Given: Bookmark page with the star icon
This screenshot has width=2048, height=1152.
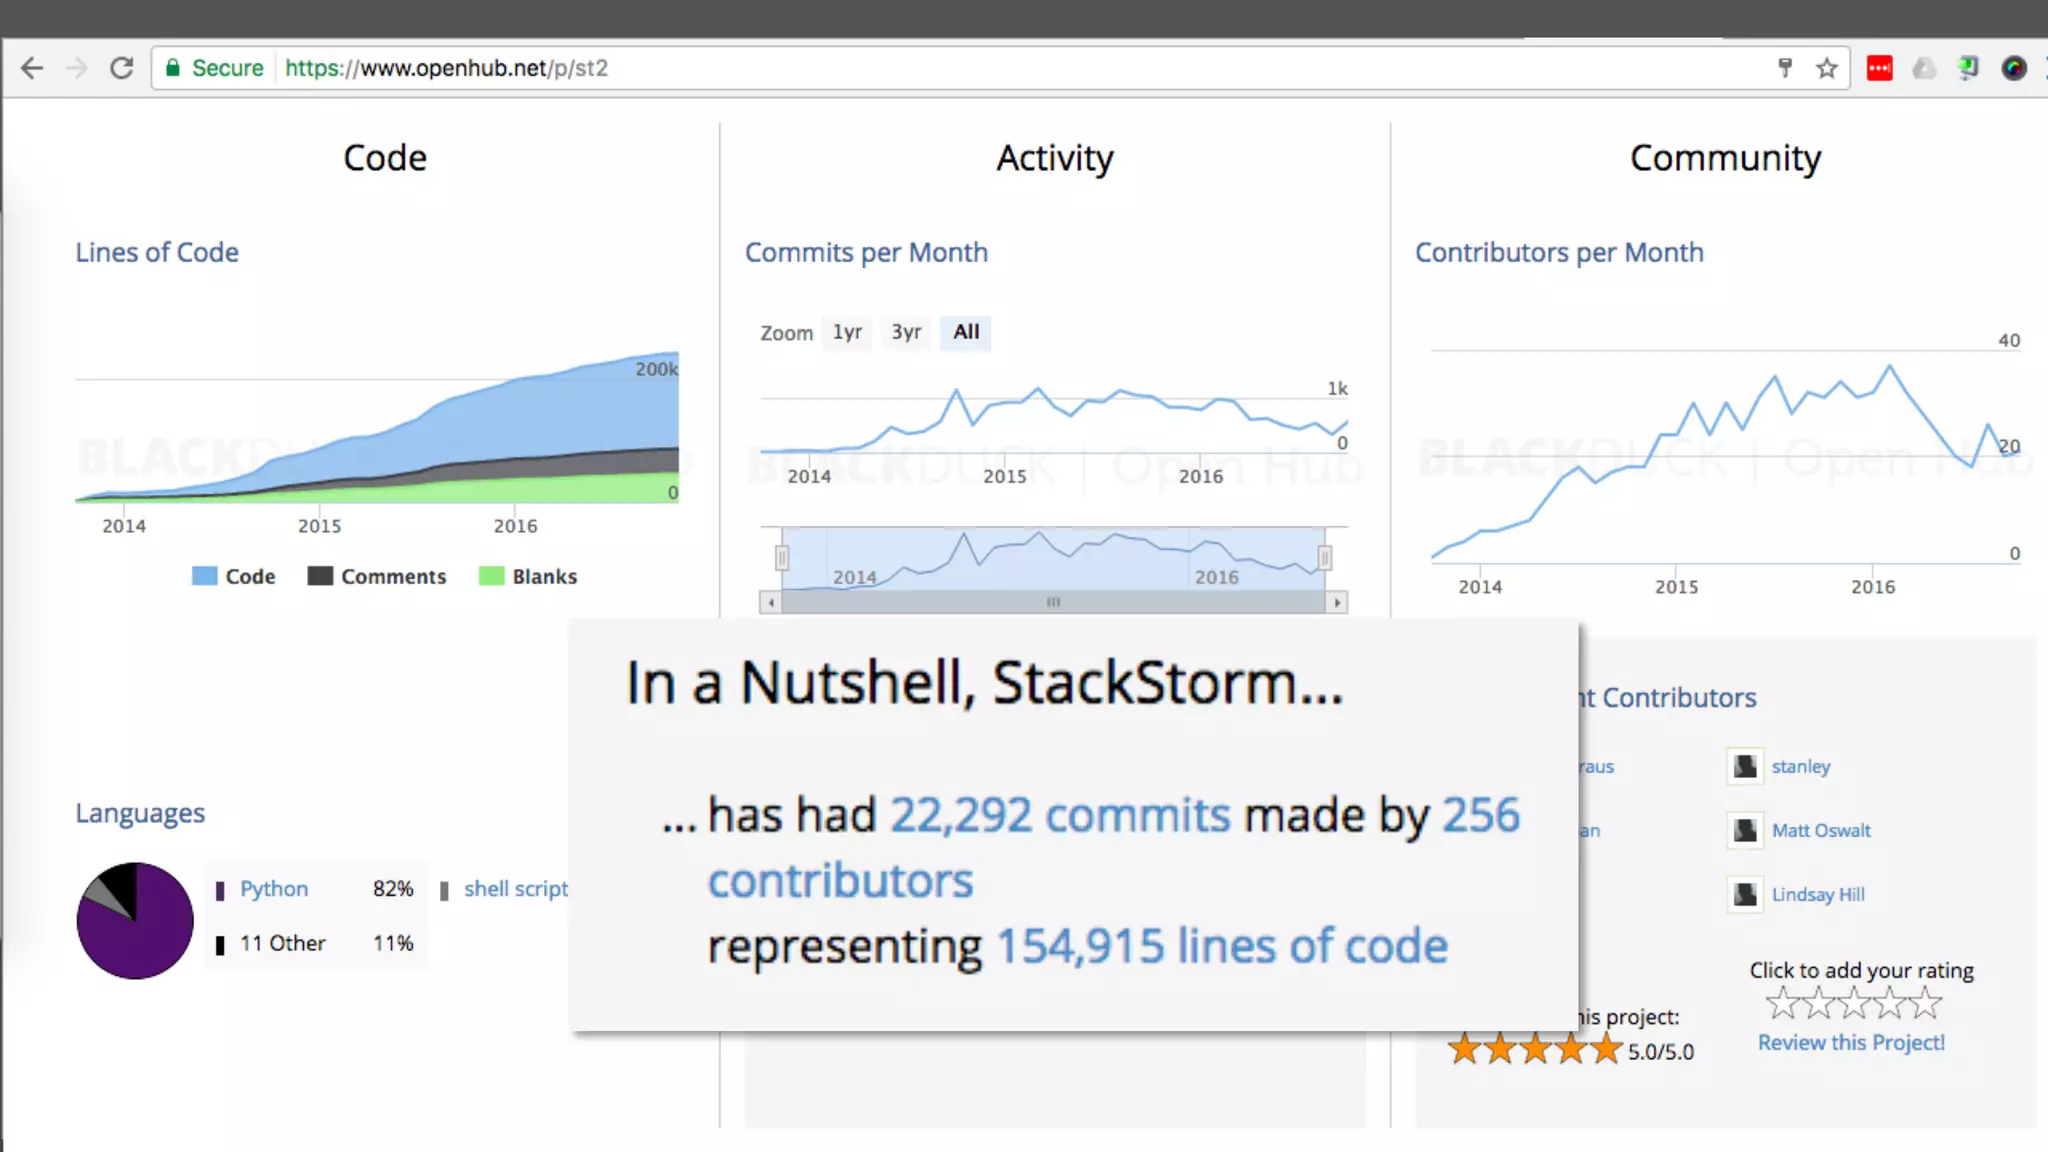Looking at the screenshot, I should coord(1827,68).
